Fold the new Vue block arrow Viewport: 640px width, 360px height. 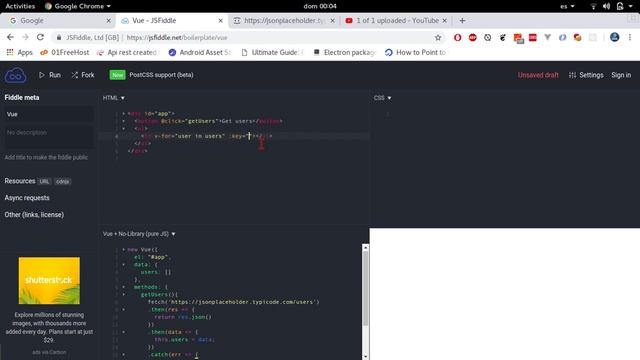click(x=123, y=249)
